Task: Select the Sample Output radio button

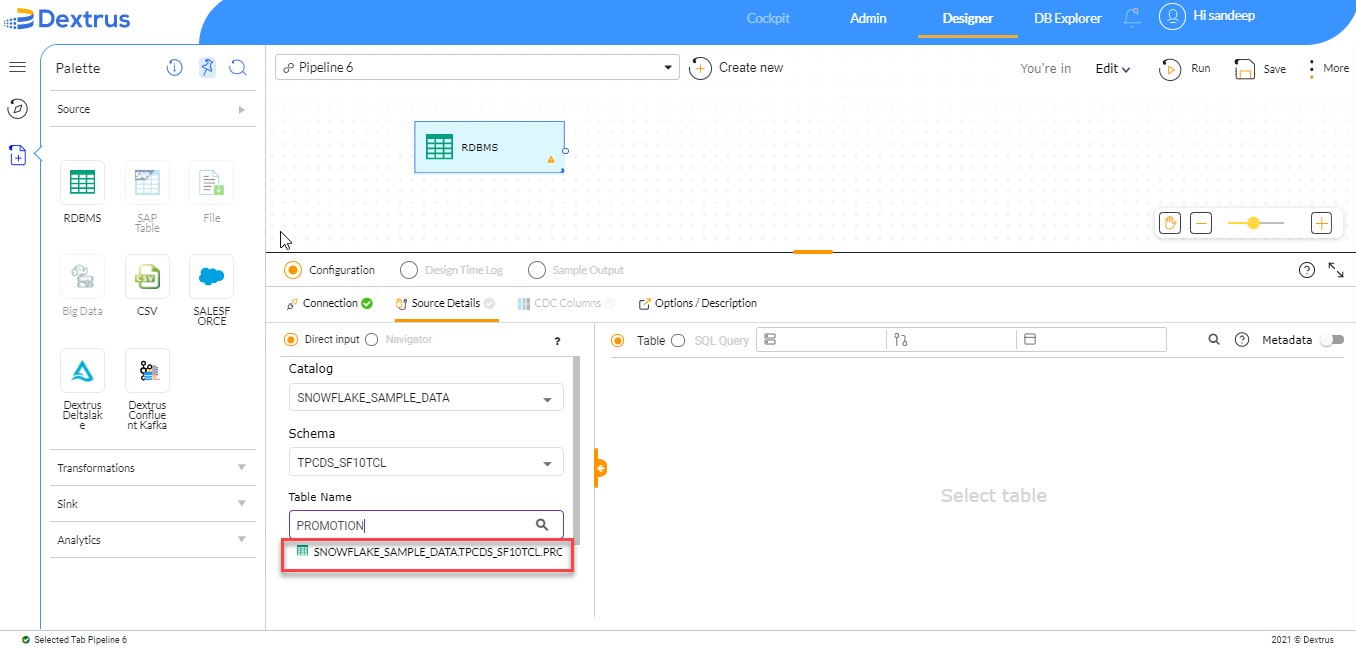Action: pos(537,270)
